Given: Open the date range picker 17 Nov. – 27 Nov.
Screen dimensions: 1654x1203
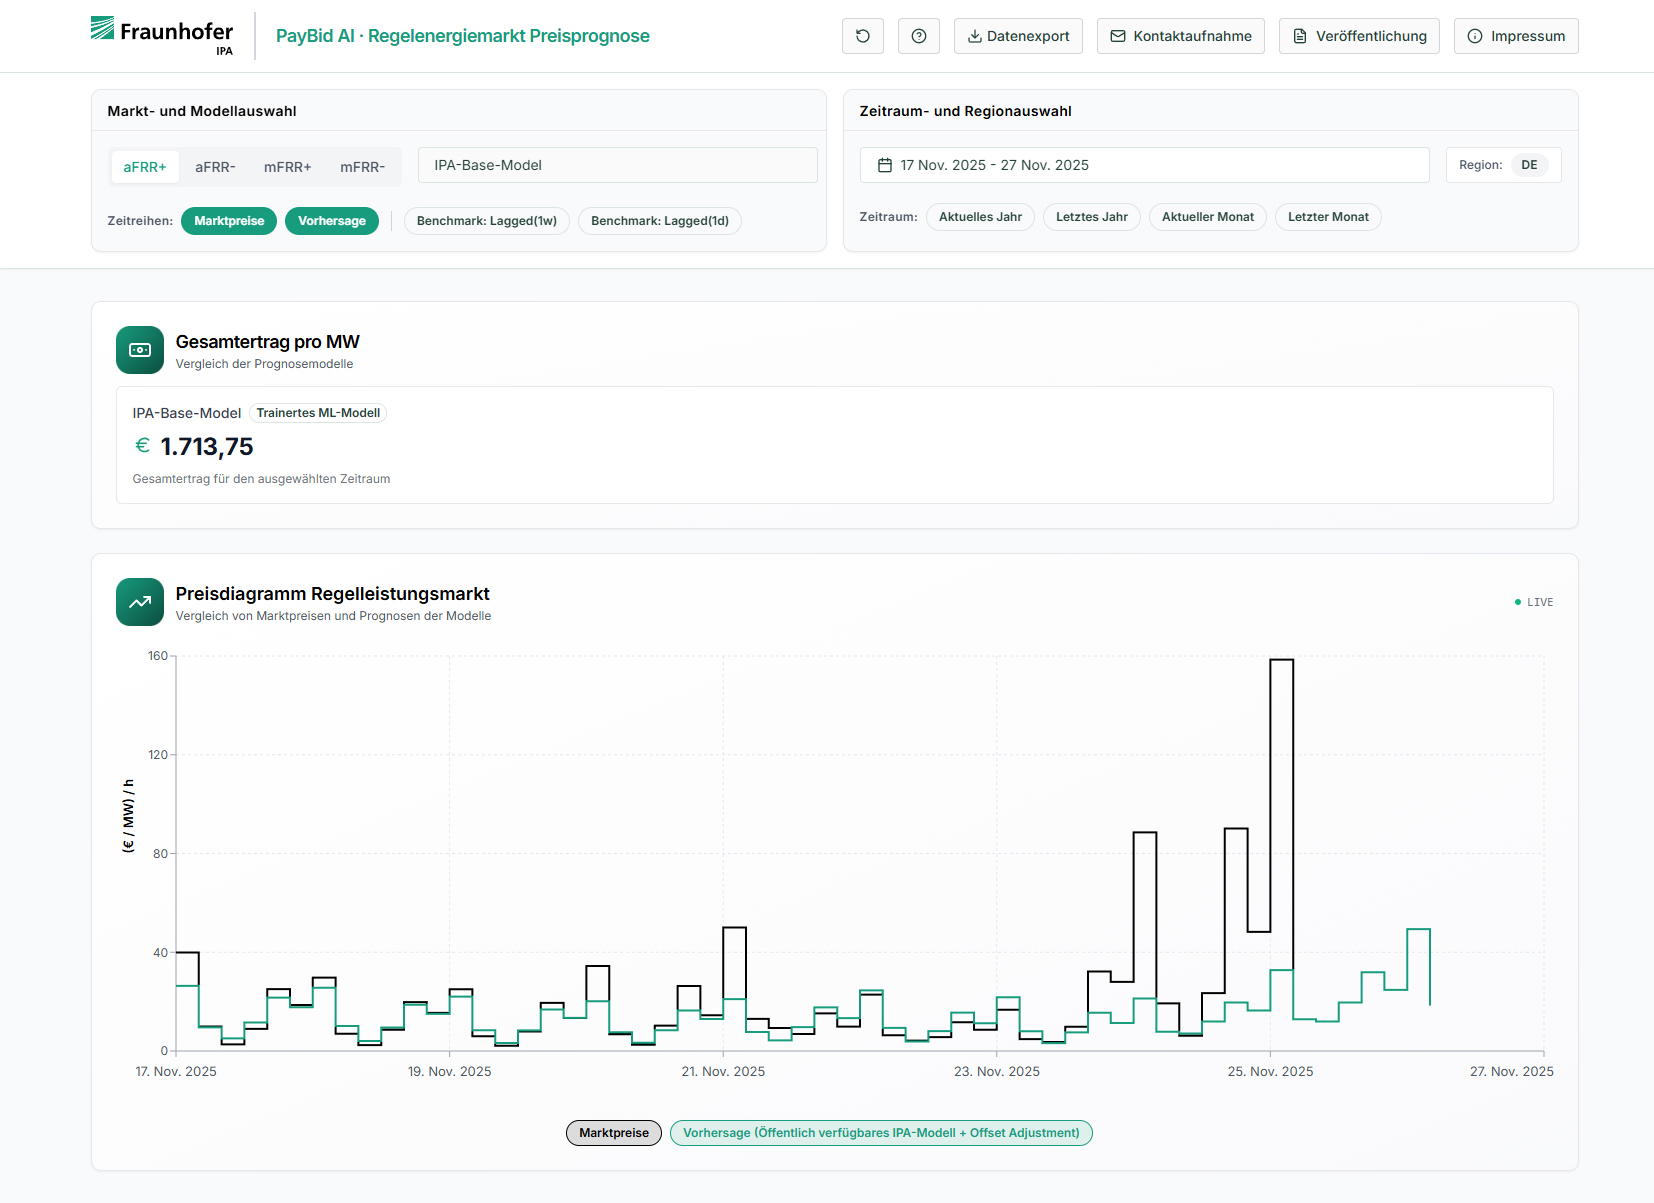Looking at the screenshot, I should coord(1144,165).
